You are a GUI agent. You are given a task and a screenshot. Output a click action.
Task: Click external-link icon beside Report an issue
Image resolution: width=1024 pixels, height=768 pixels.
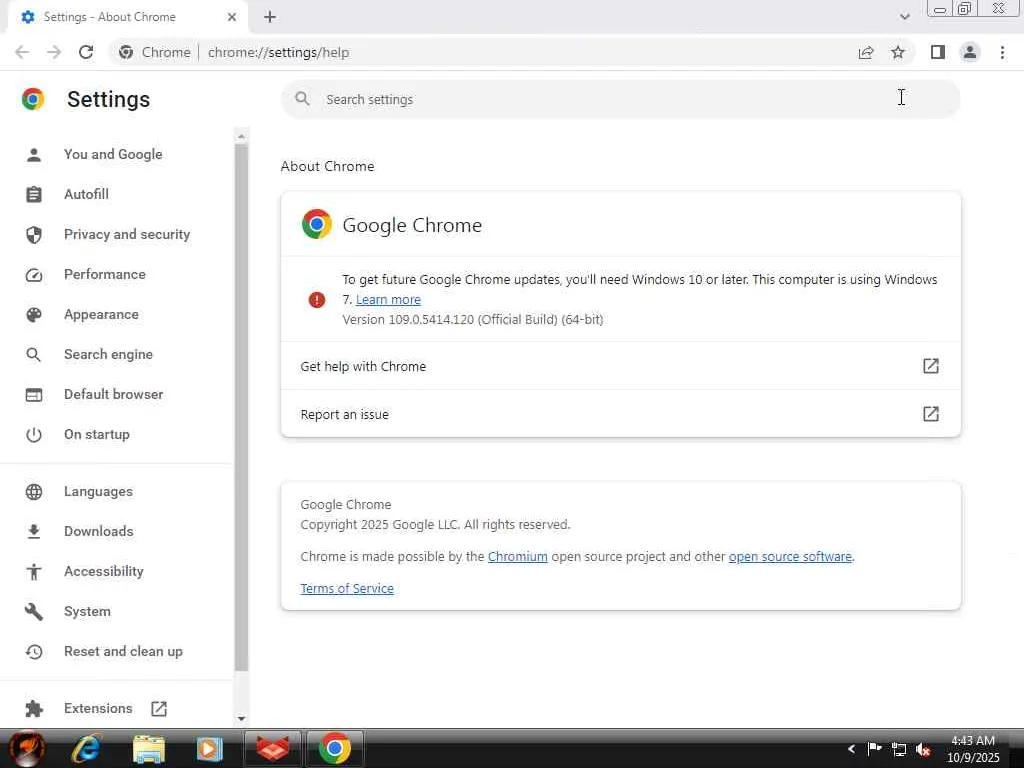[x=931, y=413]
